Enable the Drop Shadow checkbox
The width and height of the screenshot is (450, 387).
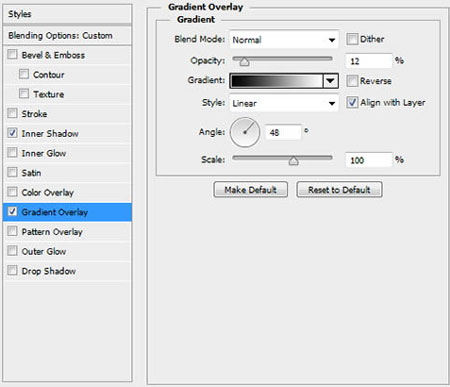[x=12, y=271]
